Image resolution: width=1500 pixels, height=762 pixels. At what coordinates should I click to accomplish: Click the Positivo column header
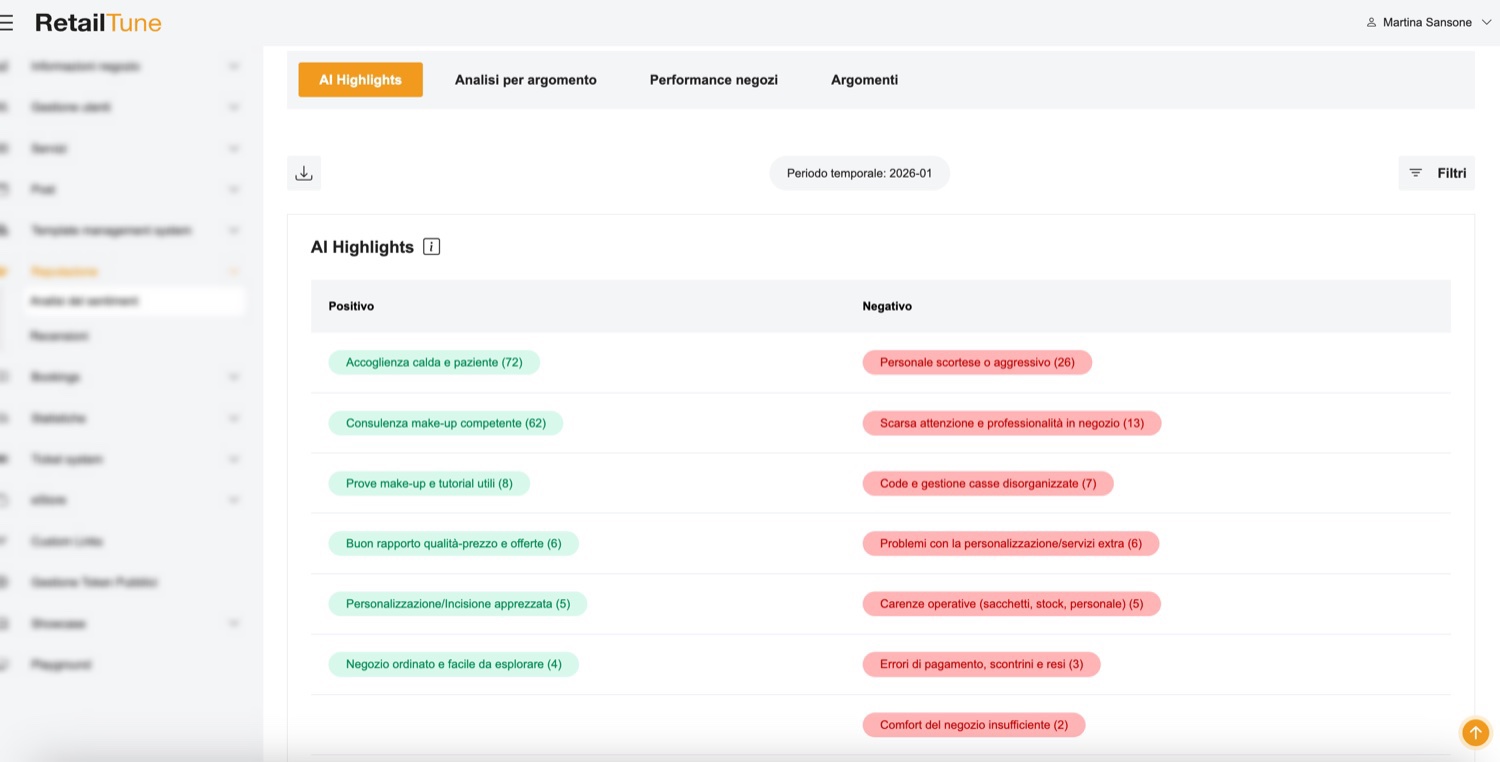(351, 306)
